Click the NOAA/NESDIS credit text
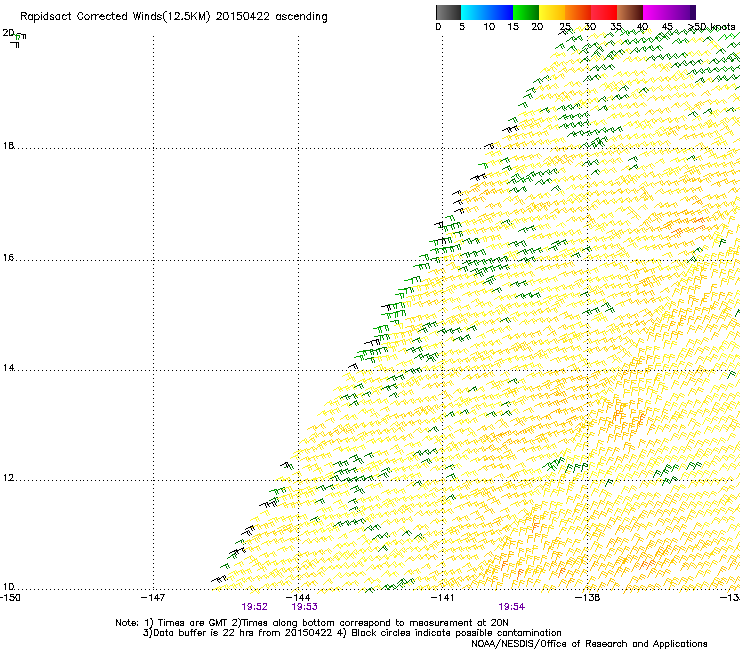The image size is (740, 650). coord(589,644)
